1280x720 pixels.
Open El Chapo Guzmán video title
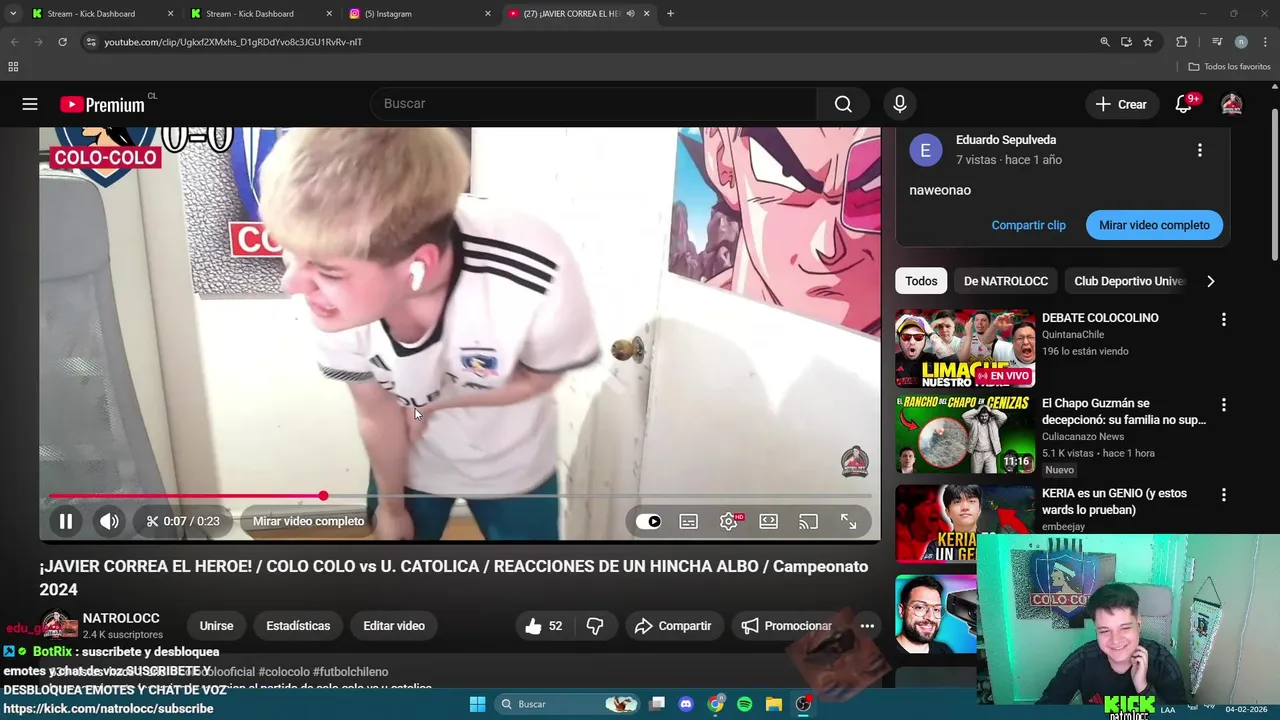pos(1124,411)
